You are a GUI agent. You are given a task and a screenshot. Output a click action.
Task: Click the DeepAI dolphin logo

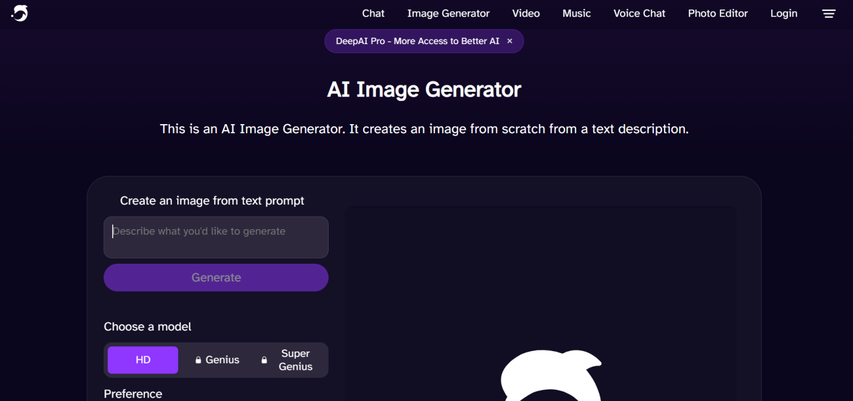pyautogui.click(x=20, y=13)
